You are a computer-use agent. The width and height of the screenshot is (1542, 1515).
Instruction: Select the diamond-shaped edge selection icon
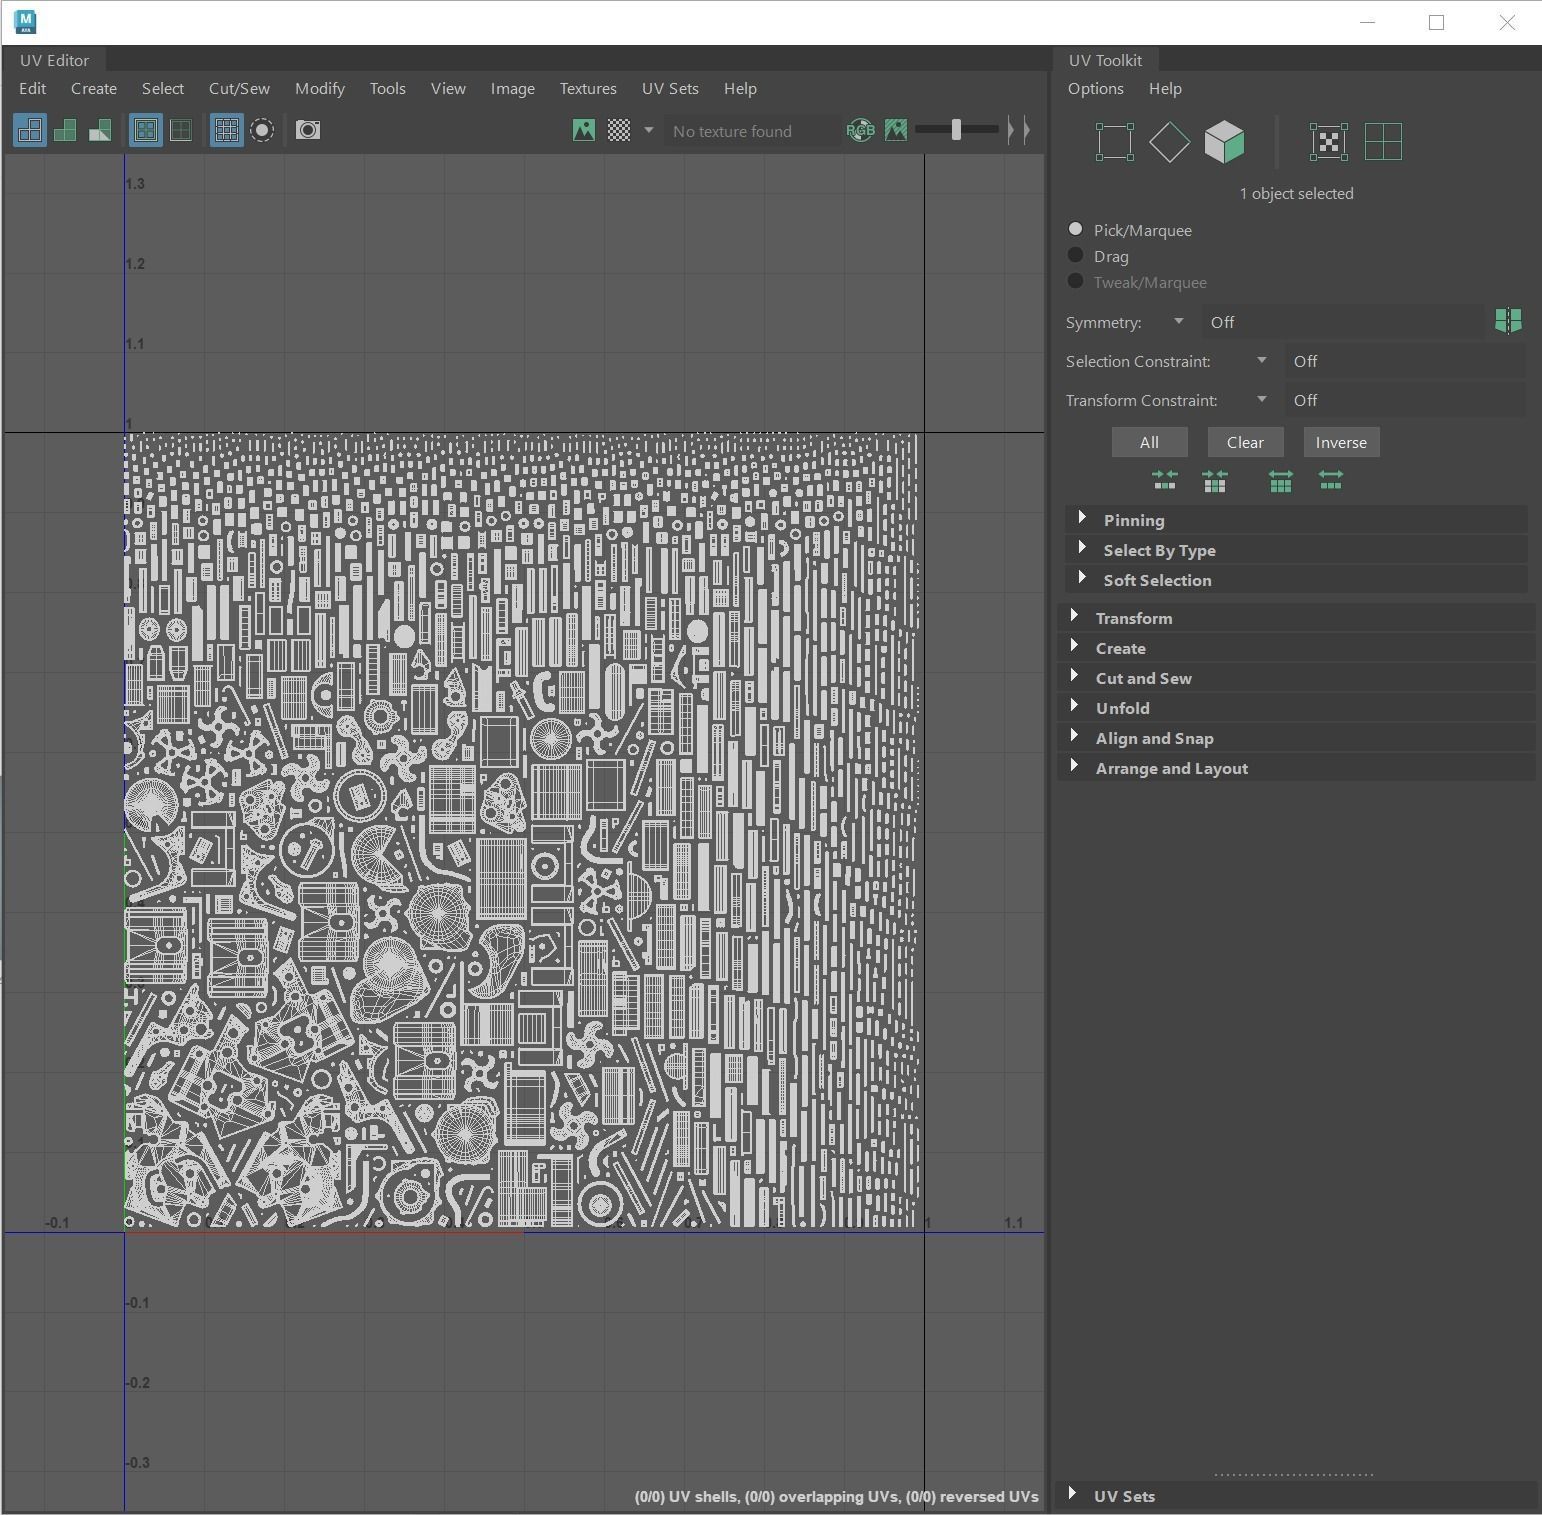1169,142
